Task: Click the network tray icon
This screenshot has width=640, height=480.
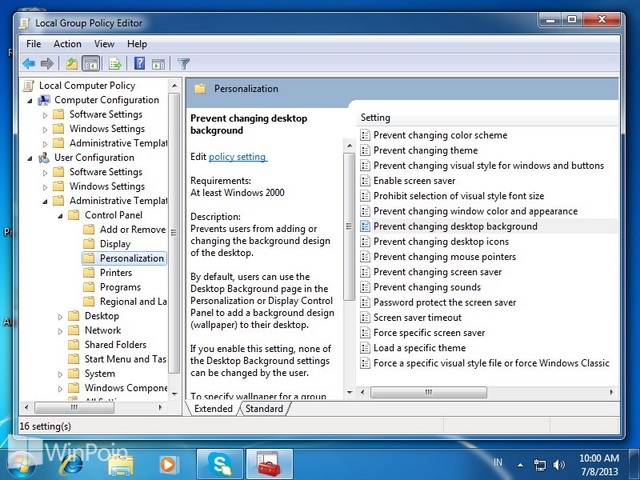Action: (x=539, y=465)
